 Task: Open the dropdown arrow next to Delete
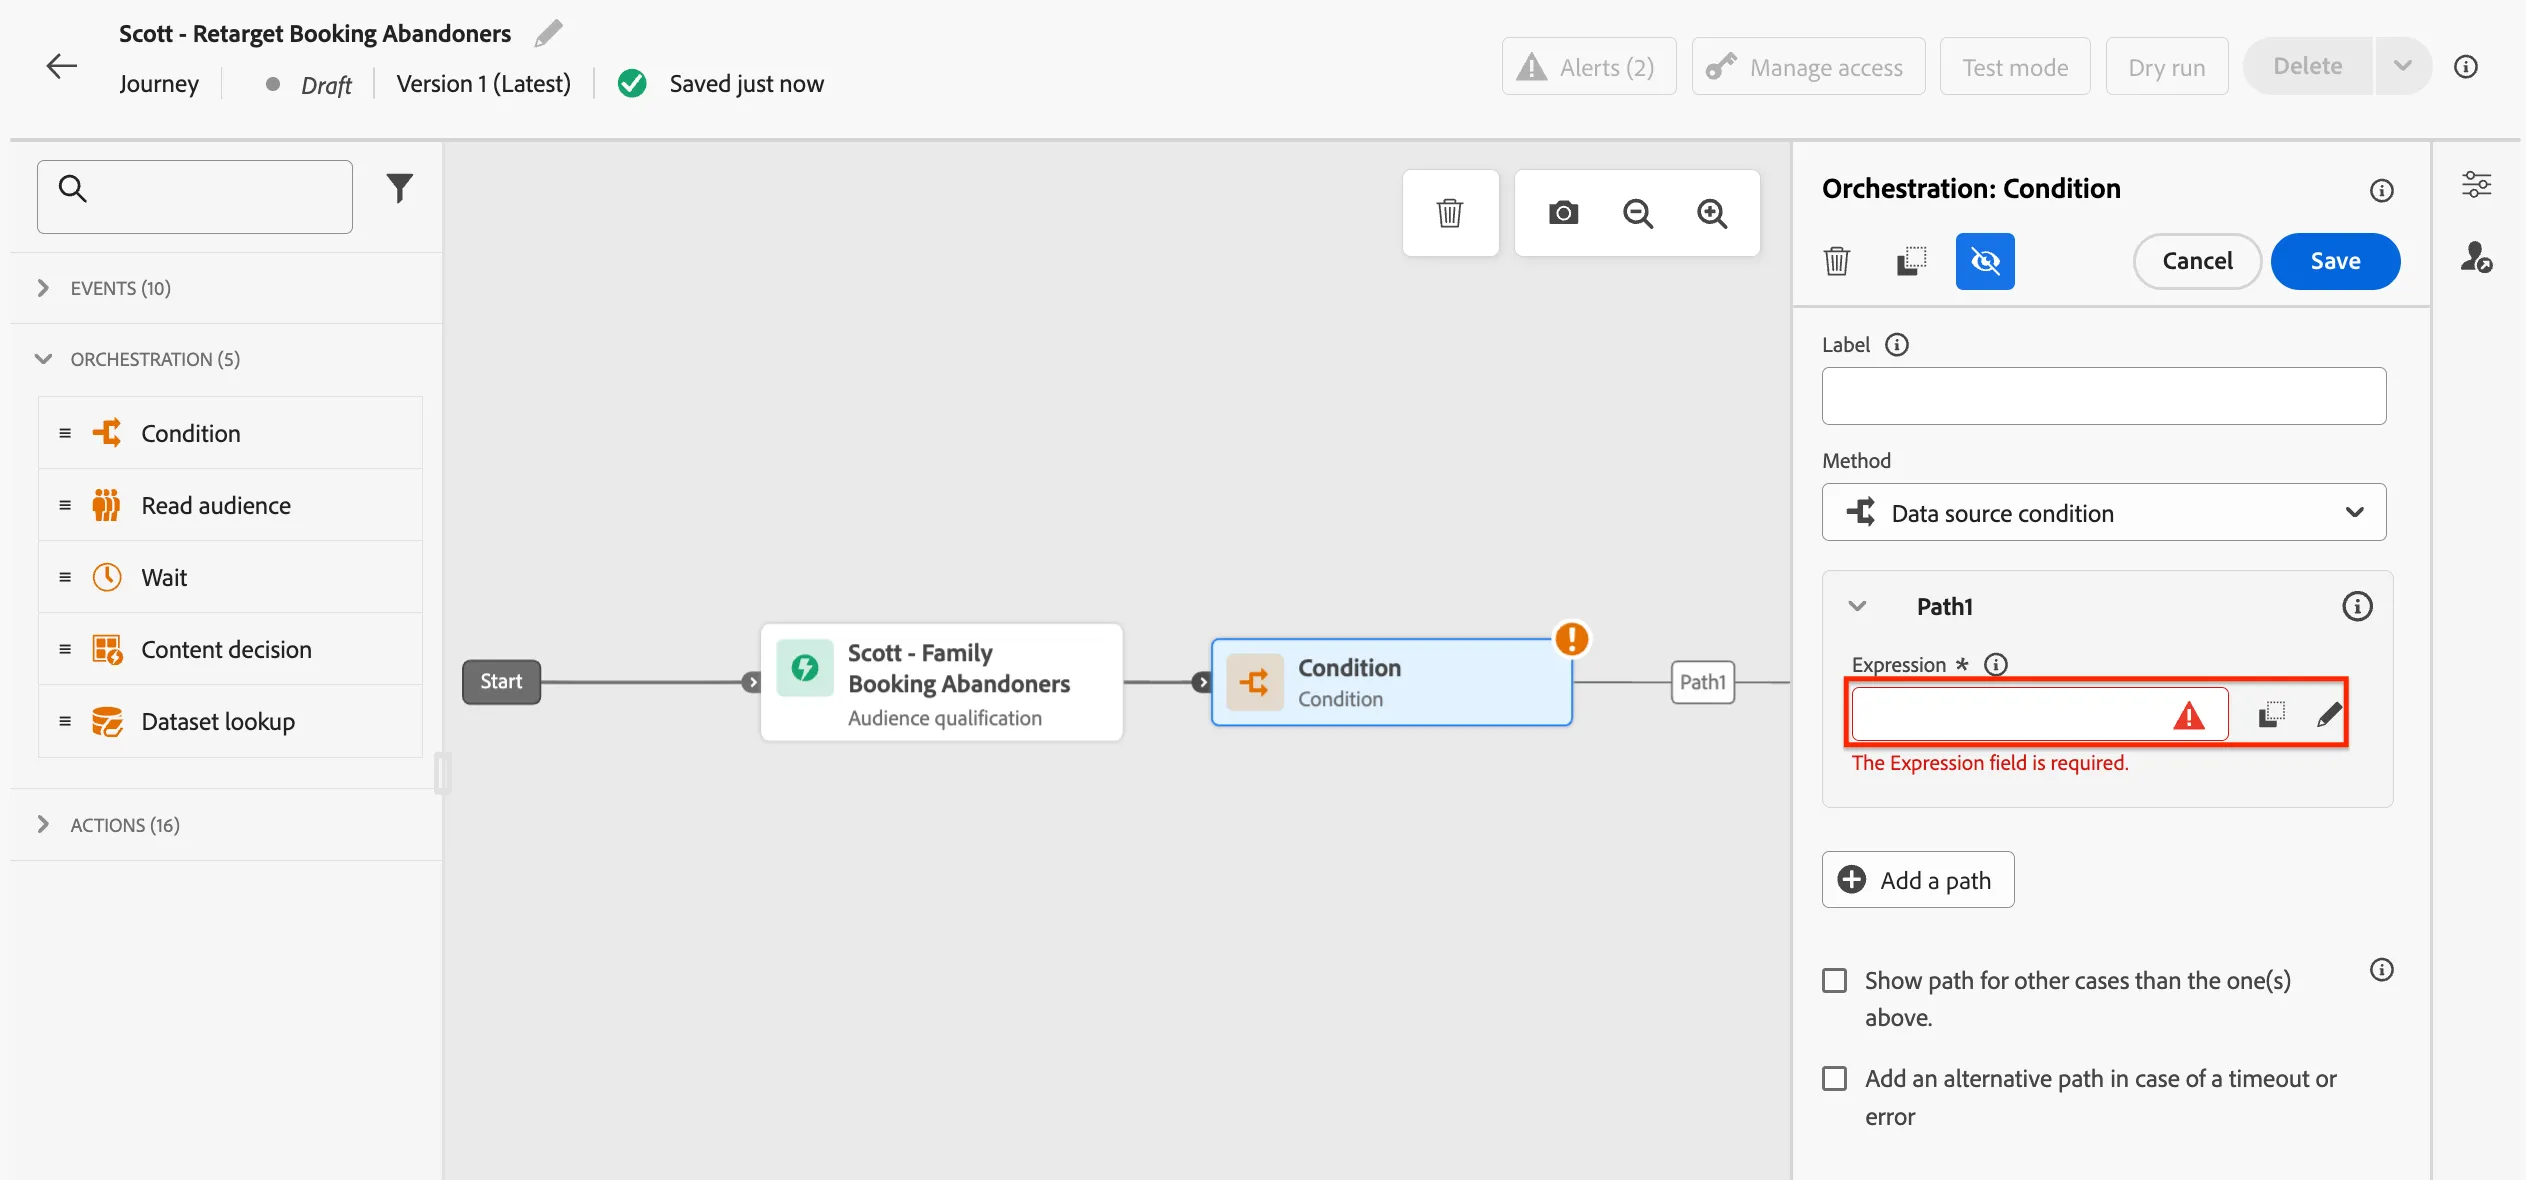[x=2403, y=66]
